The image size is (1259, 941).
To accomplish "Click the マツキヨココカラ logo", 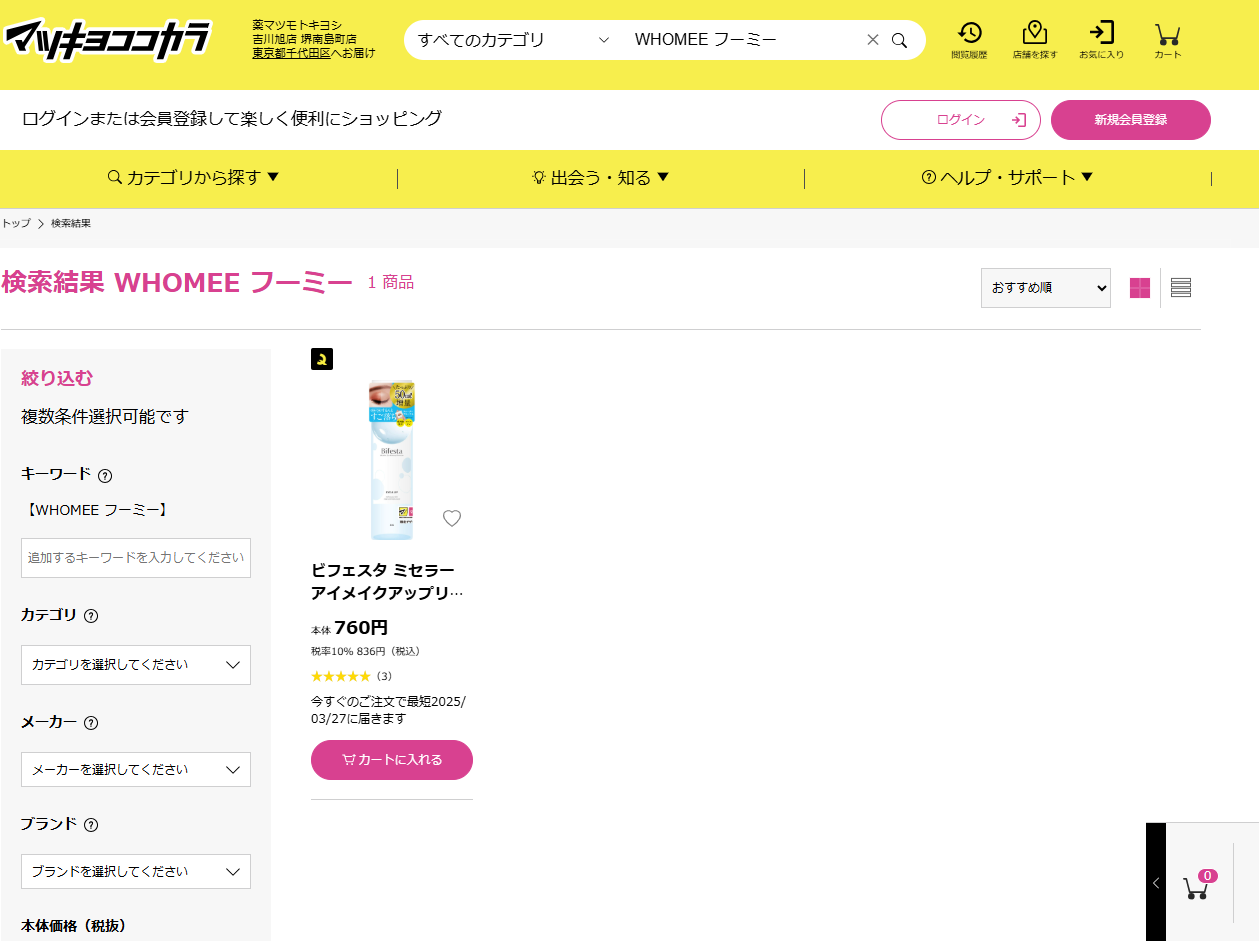I will [108, 40].
